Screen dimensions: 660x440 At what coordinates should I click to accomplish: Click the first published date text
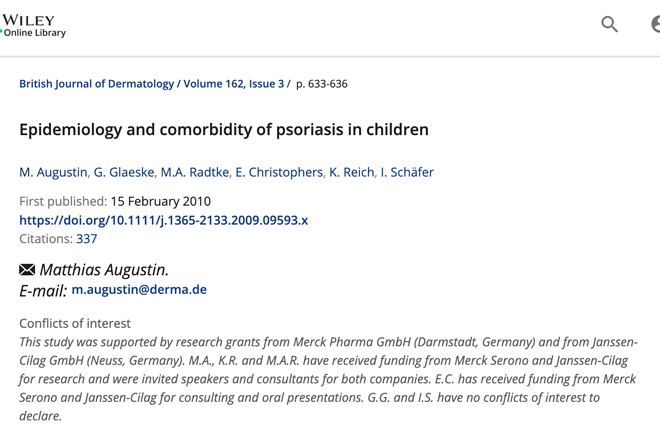tap(161, 201)
